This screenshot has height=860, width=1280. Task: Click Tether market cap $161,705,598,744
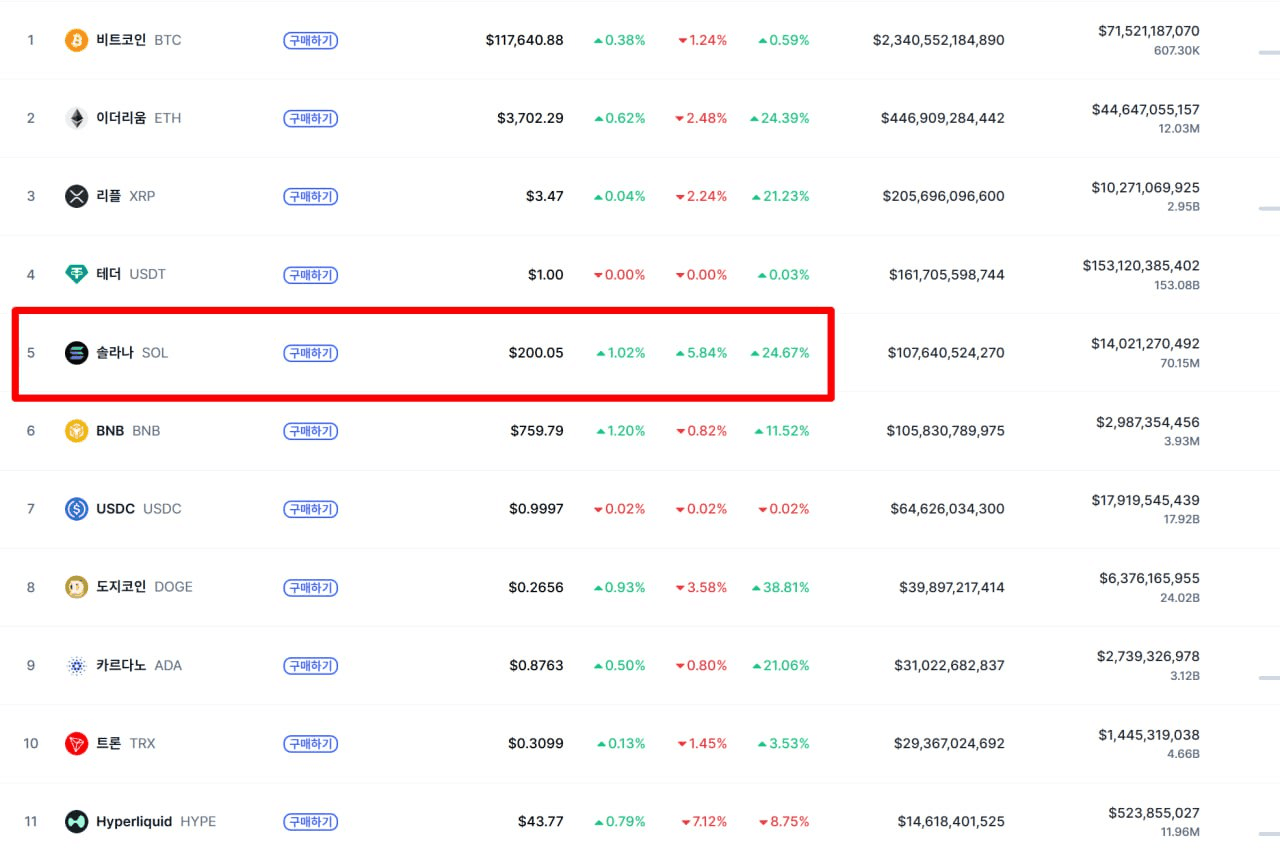tap(947, 274)
